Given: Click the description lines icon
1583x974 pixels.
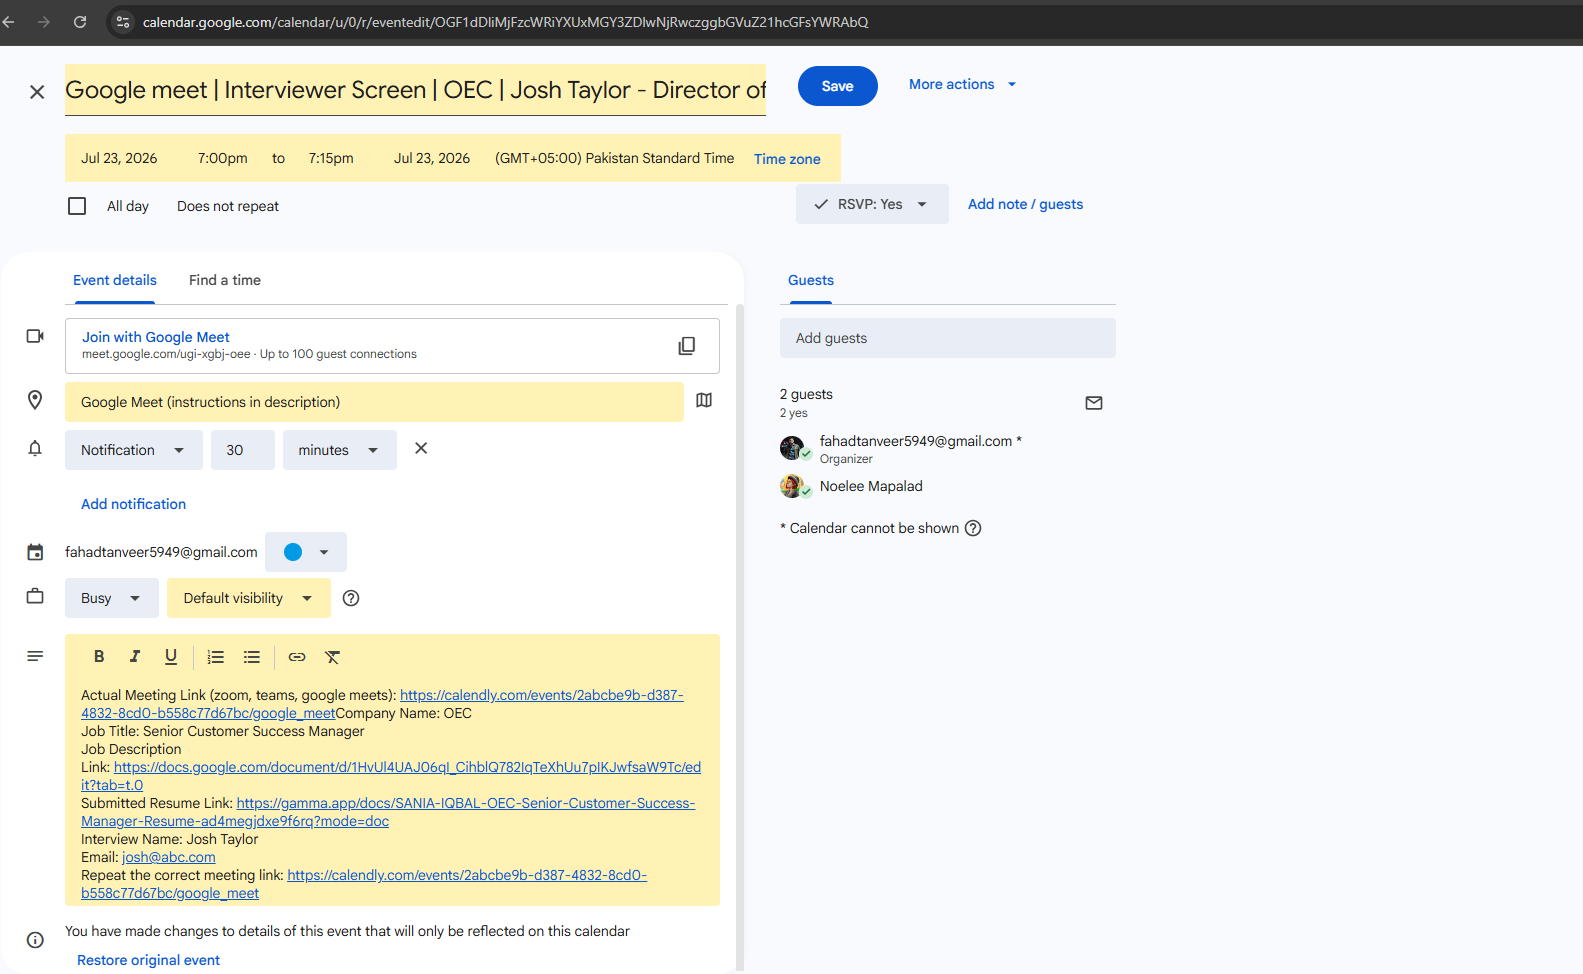Looking at the screenshot, I should (x=35, y=656).
